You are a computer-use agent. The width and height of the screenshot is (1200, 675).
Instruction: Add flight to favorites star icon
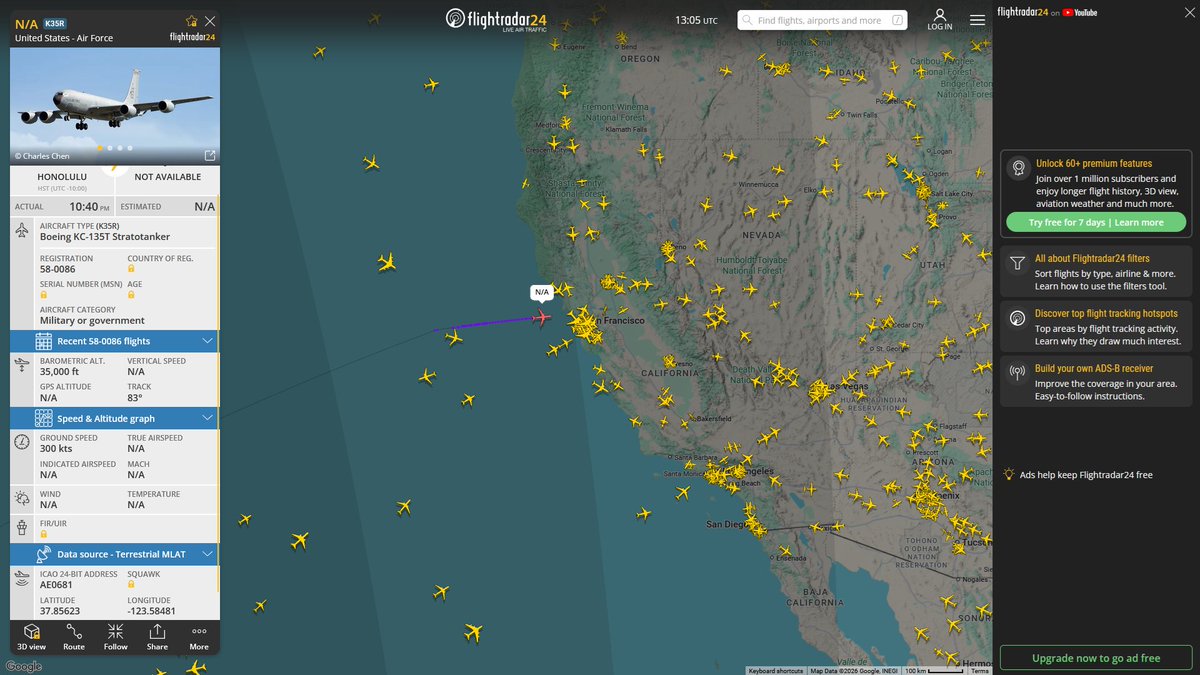192,21
